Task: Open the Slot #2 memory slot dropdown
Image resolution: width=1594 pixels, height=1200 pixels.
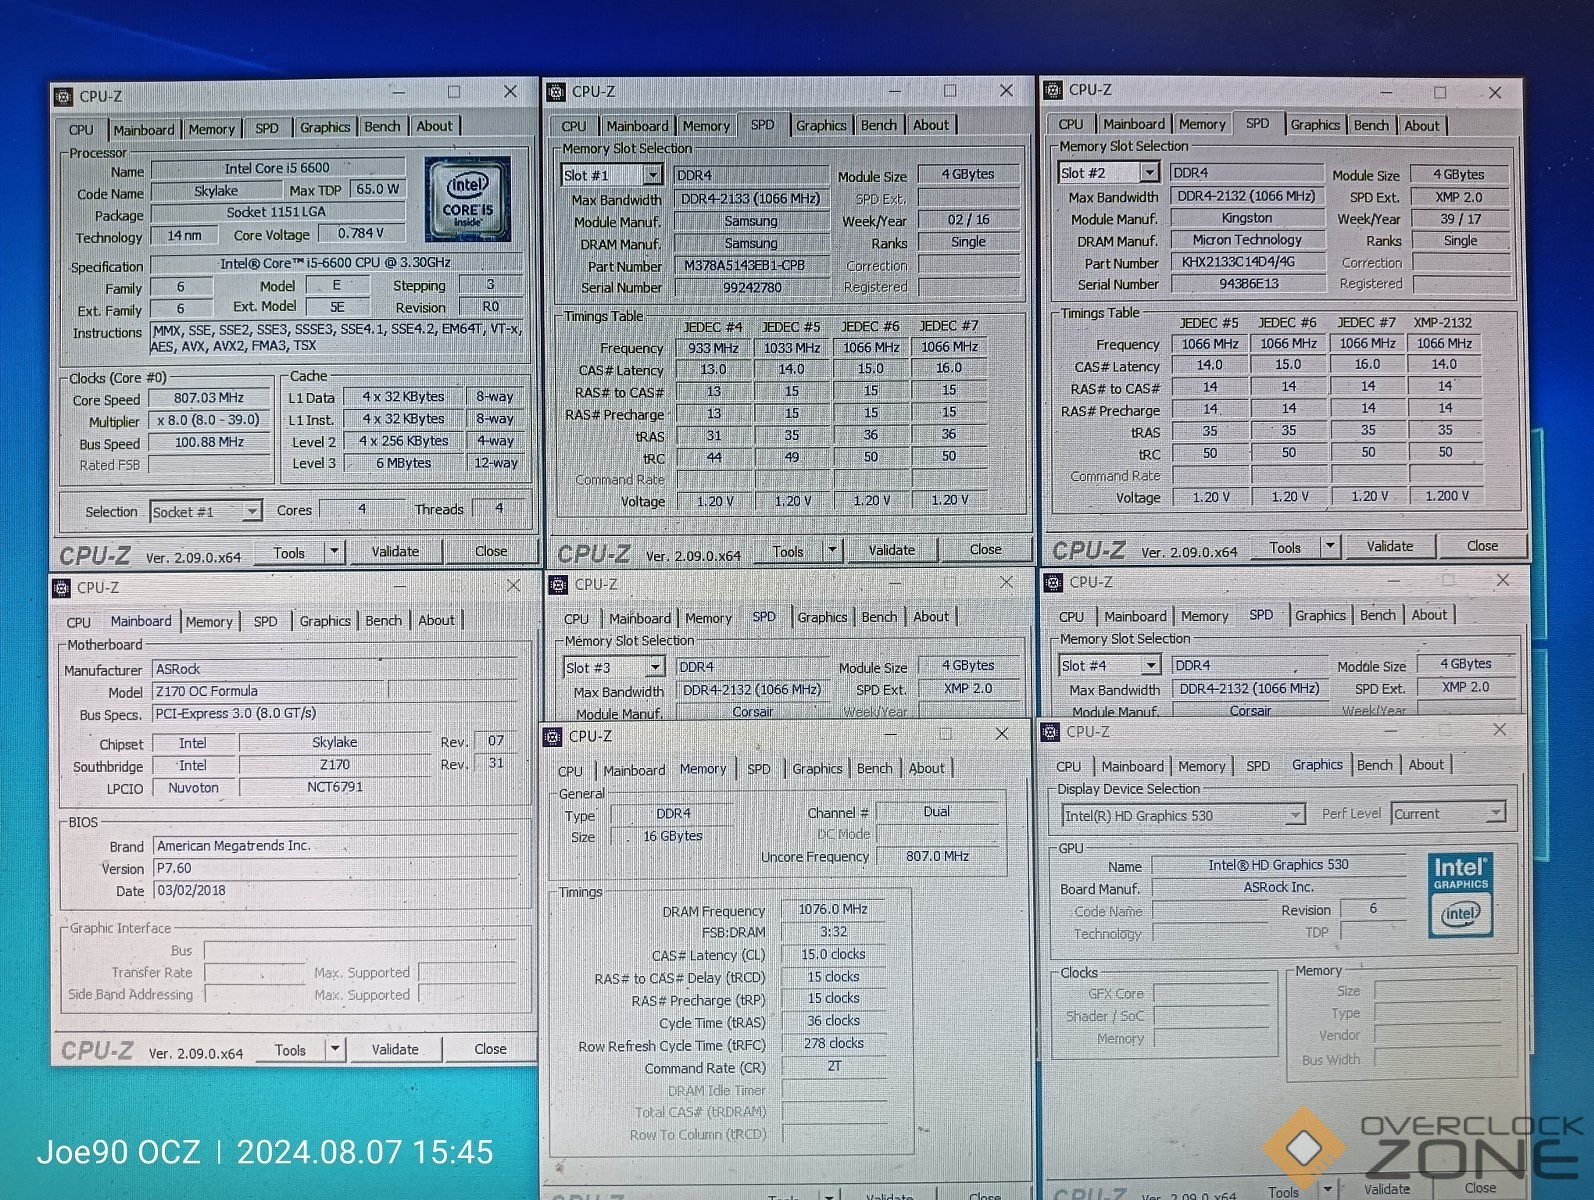Action: (1149, 173)
